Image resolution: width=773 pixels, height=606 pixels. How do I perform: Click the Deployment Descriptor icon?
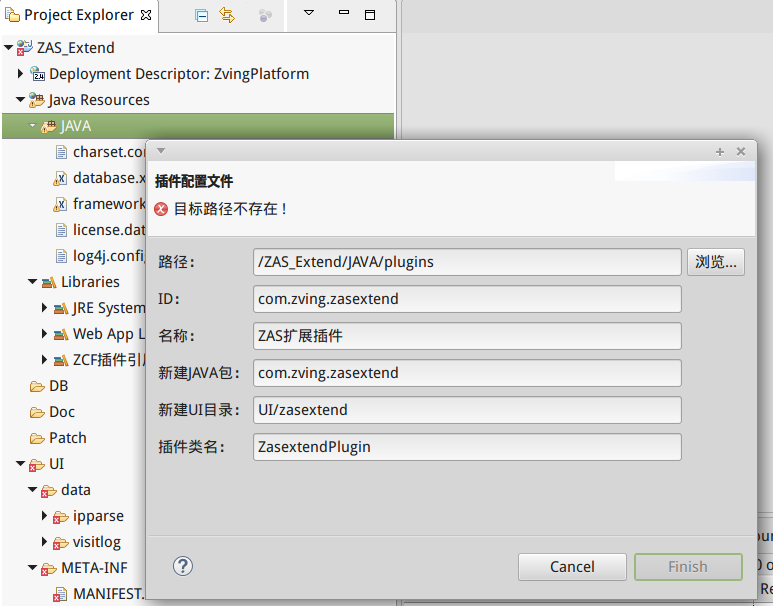[x=37, y=74]
